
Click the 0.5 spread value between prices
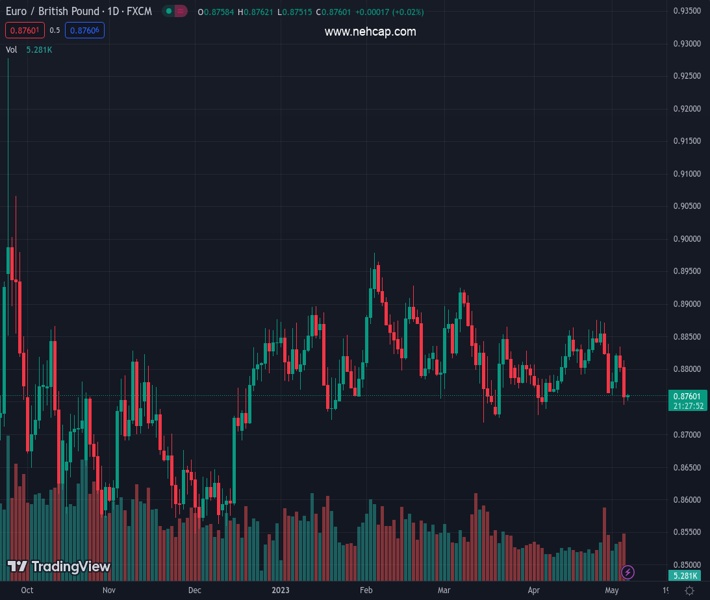(x=55, y=30)
